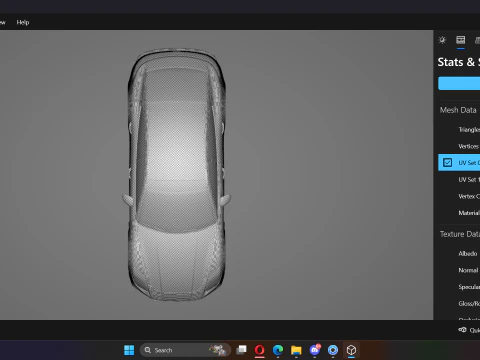The image size is (480, 360).
Task: Uncheck the UV Set 0 checkbox
Action: (447, 163)
